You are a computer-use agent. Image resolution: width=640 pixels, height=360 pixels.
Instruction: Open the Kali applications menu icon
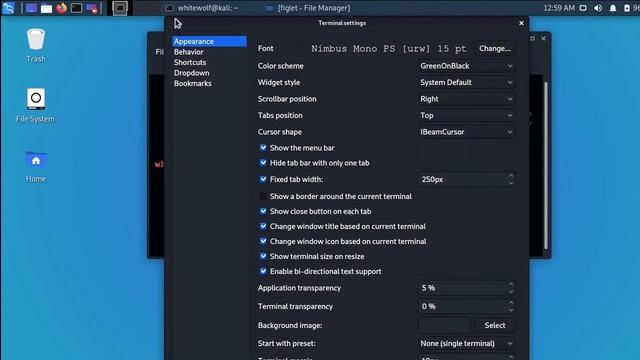8,8
